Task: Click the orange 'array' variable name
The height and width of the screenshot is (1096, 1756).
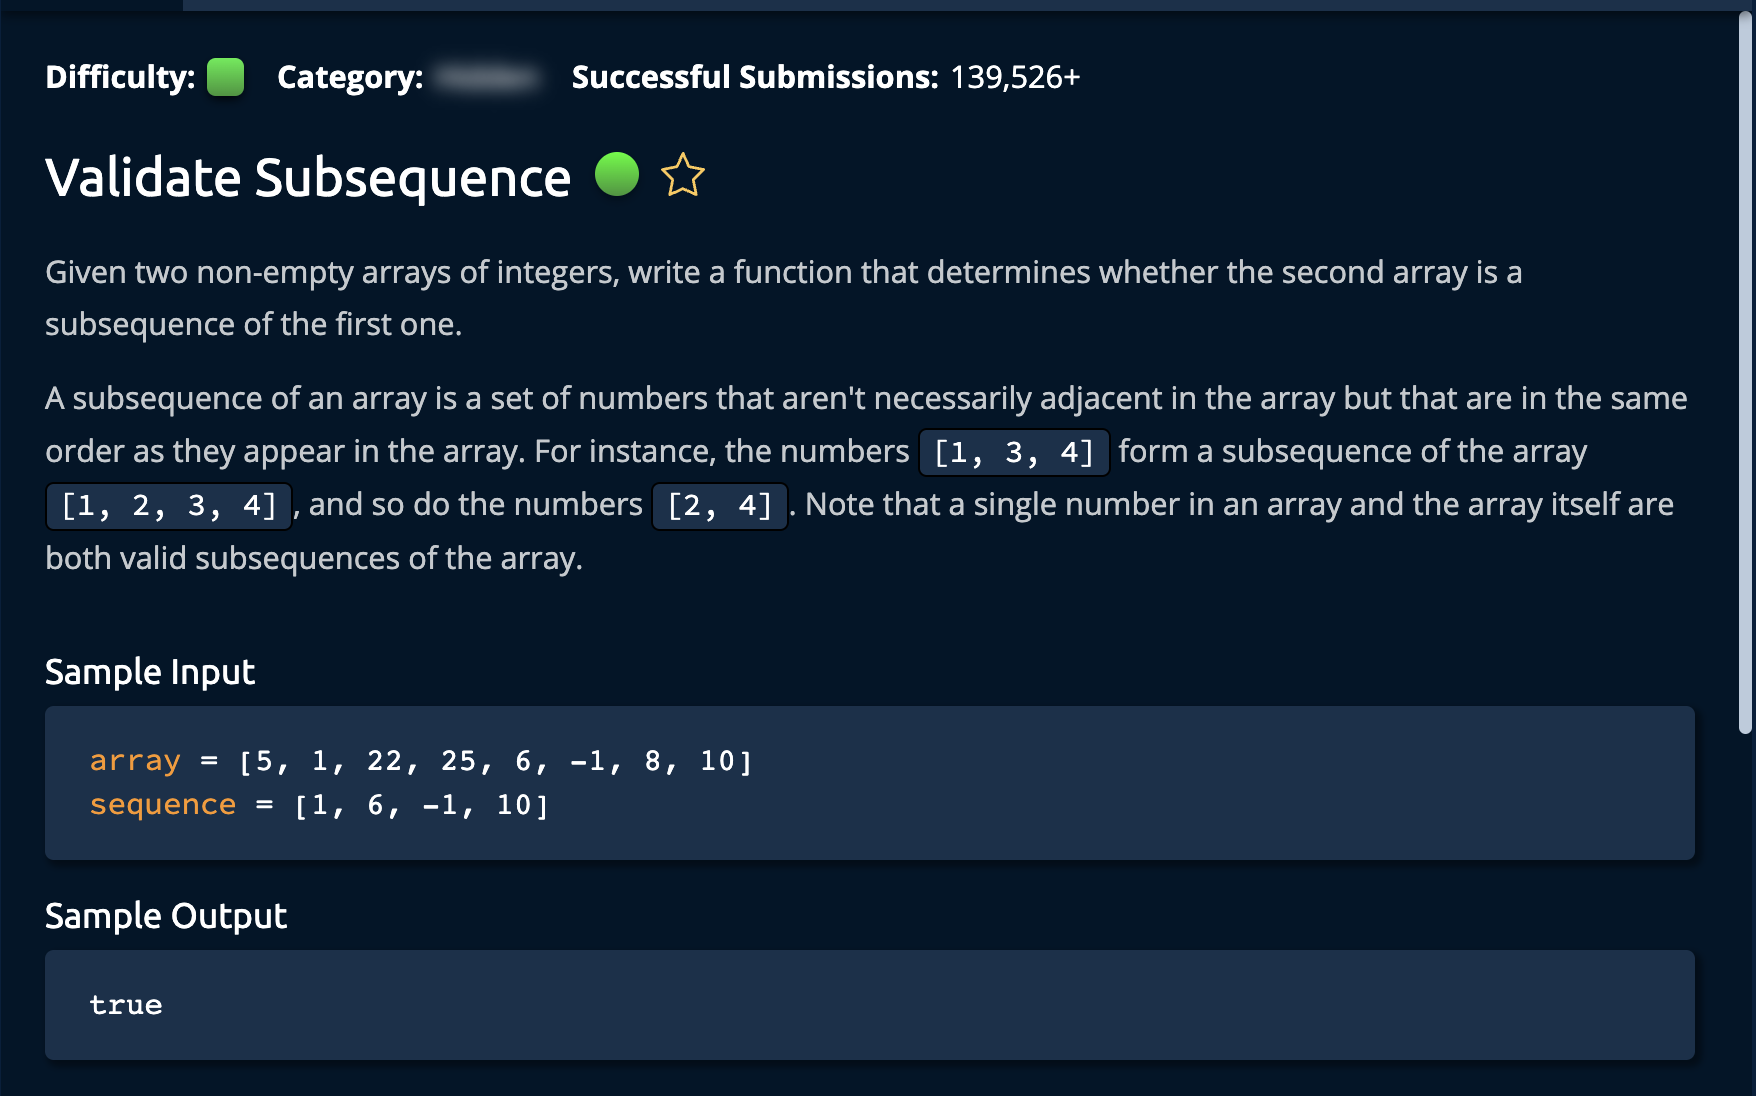Action: [135, 761]
